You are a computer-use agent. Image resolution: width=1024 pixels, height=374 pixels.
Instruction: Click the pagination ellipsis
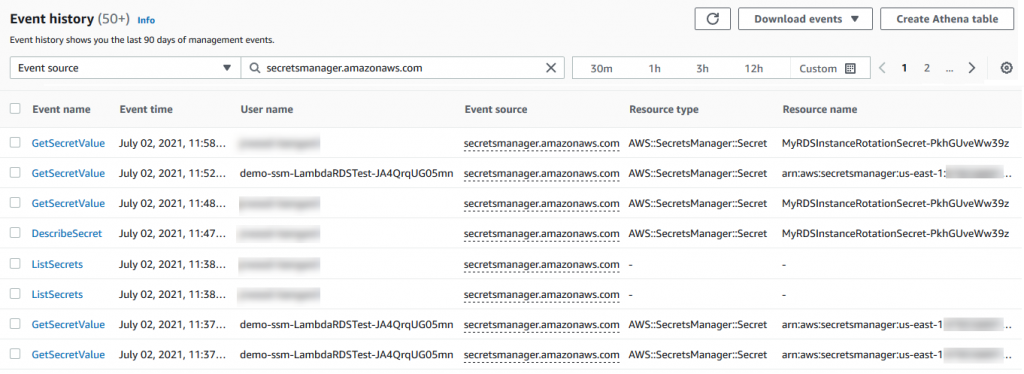[950, 68]
